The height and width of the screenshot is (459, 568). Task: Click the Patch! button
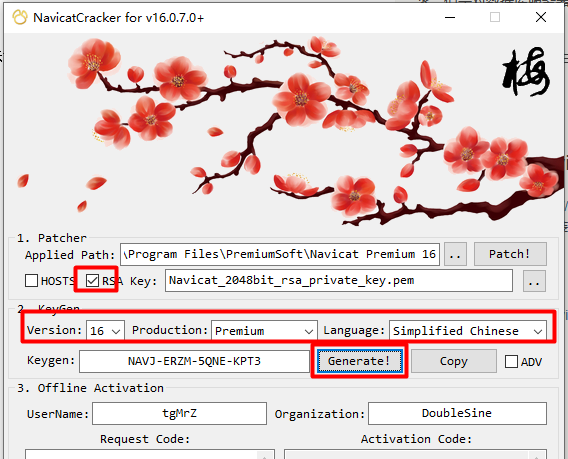click(510, 254)
